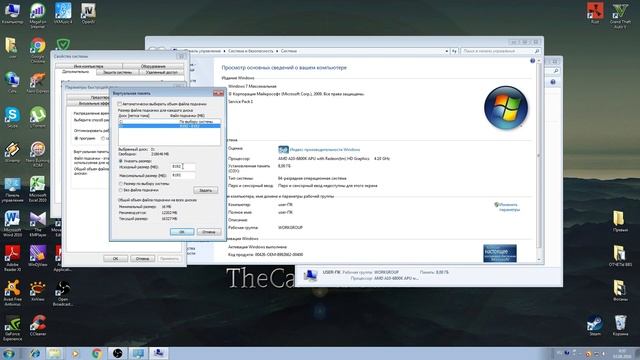Launch Skype from the desktop
Screen dimensions: 640x360
[x=12, y=117]
